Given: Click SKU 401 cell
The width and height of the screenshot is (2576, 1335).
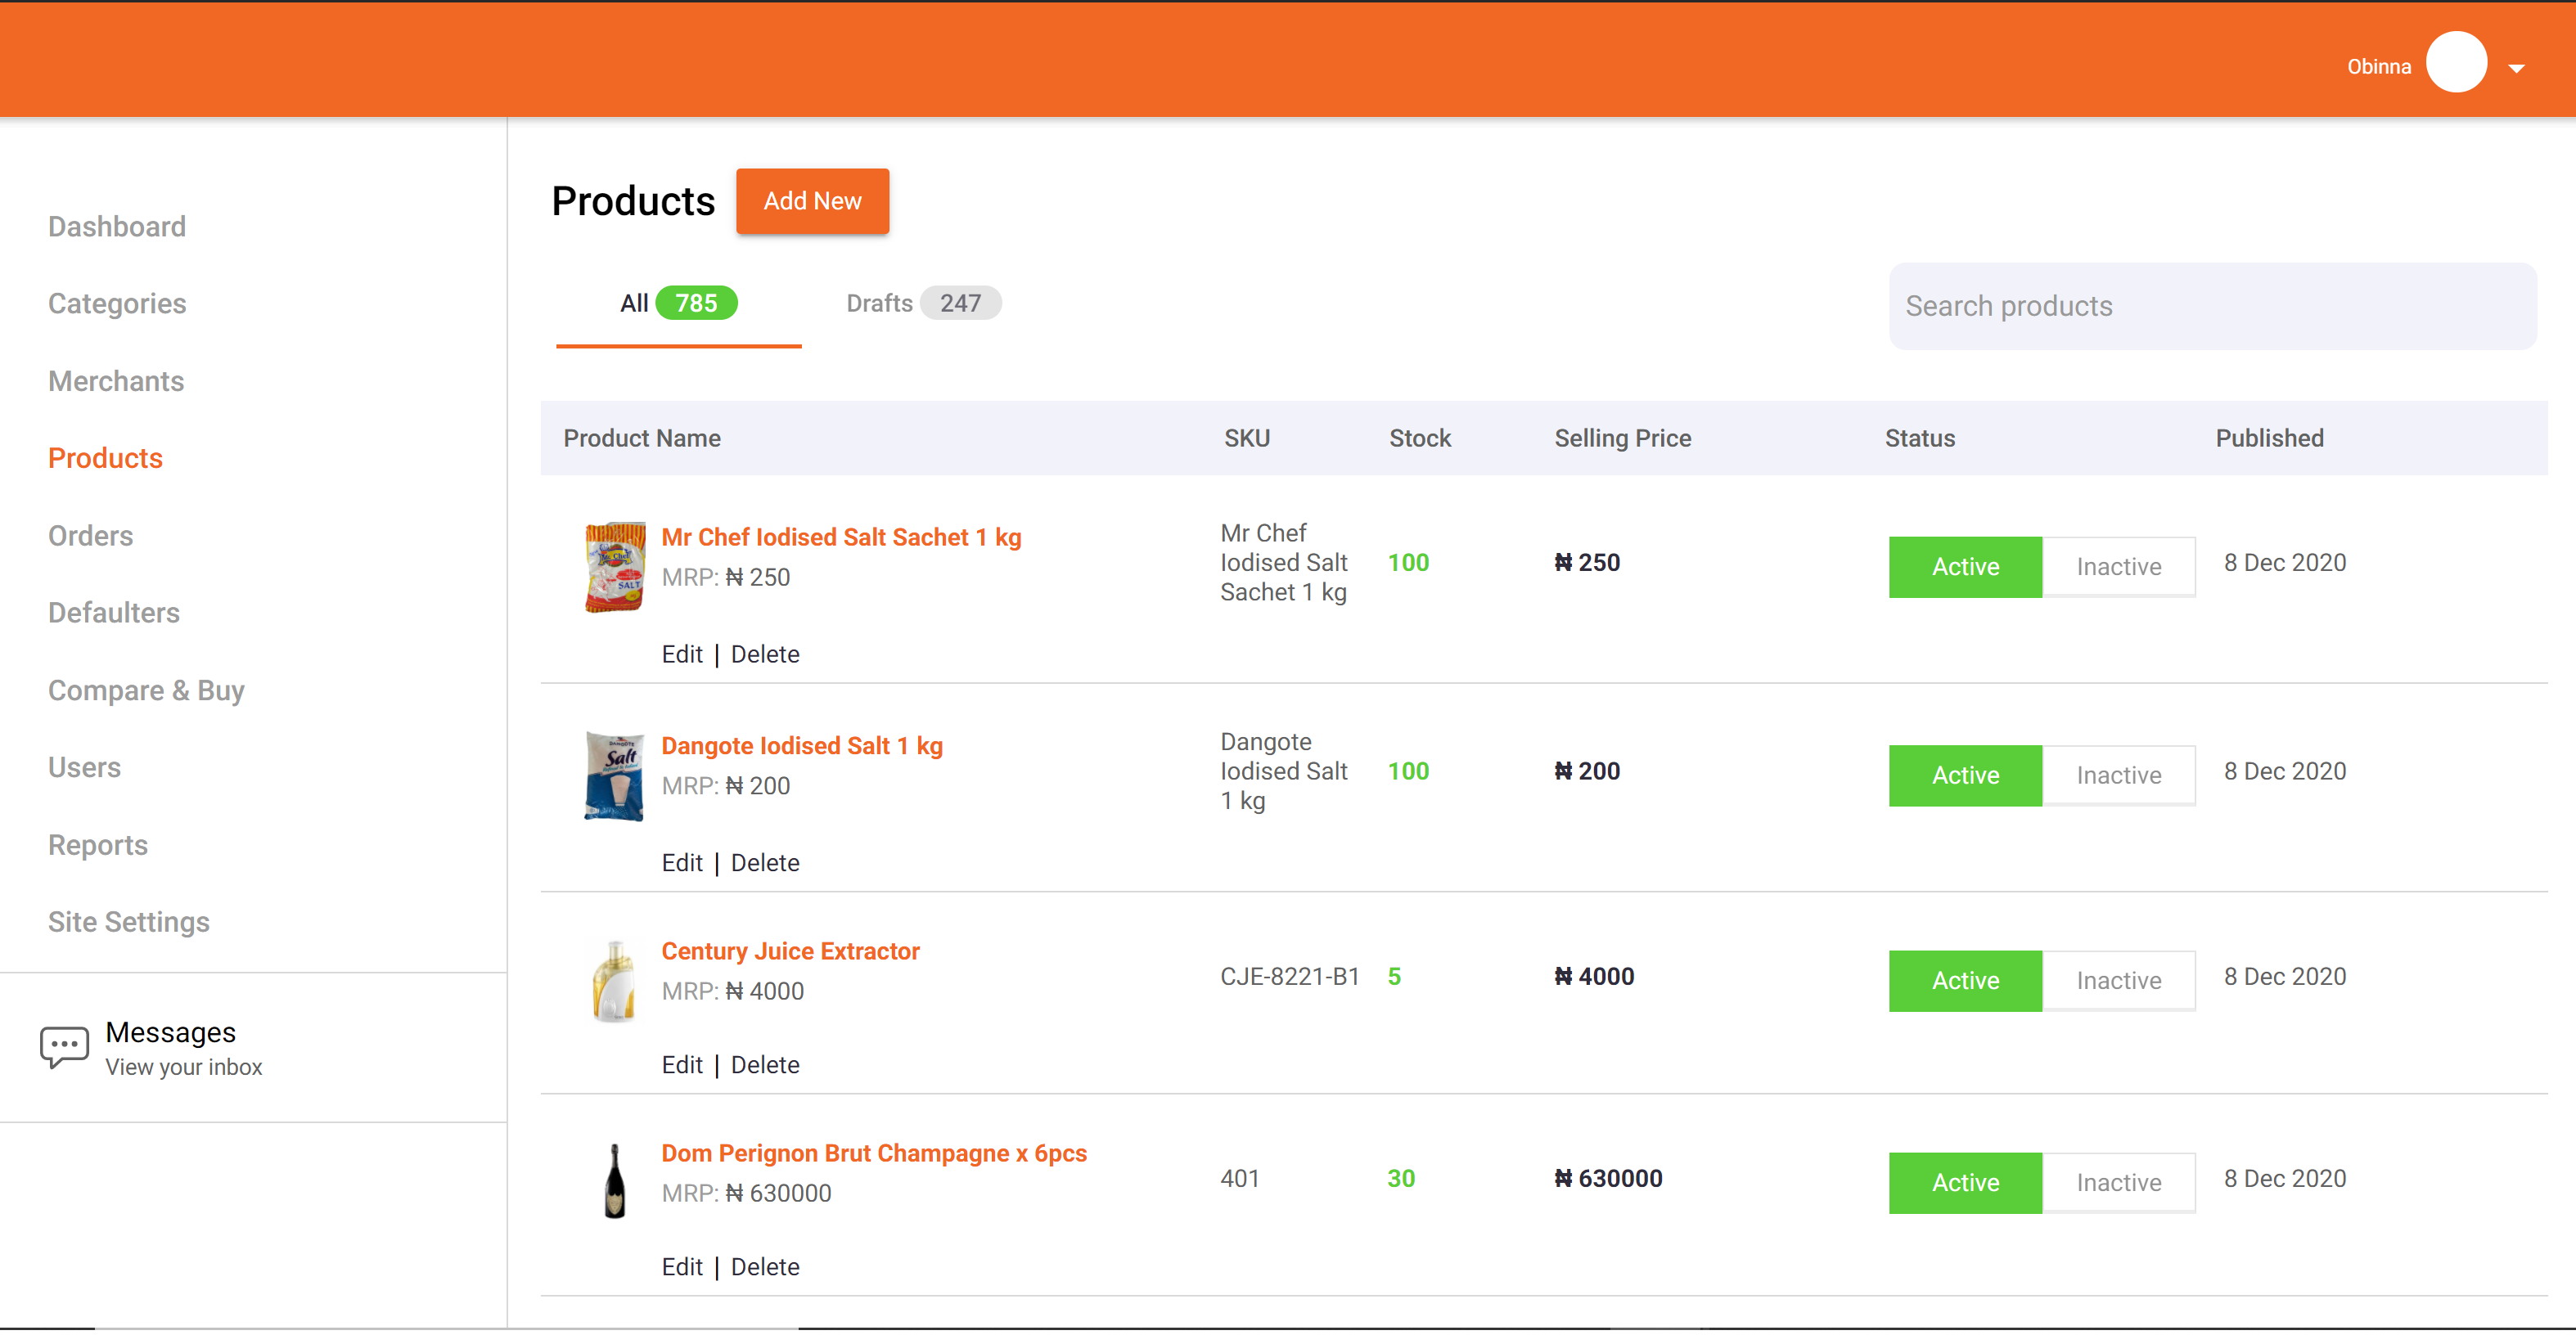Looking at the screenshot, I should click(1240, 1179).
